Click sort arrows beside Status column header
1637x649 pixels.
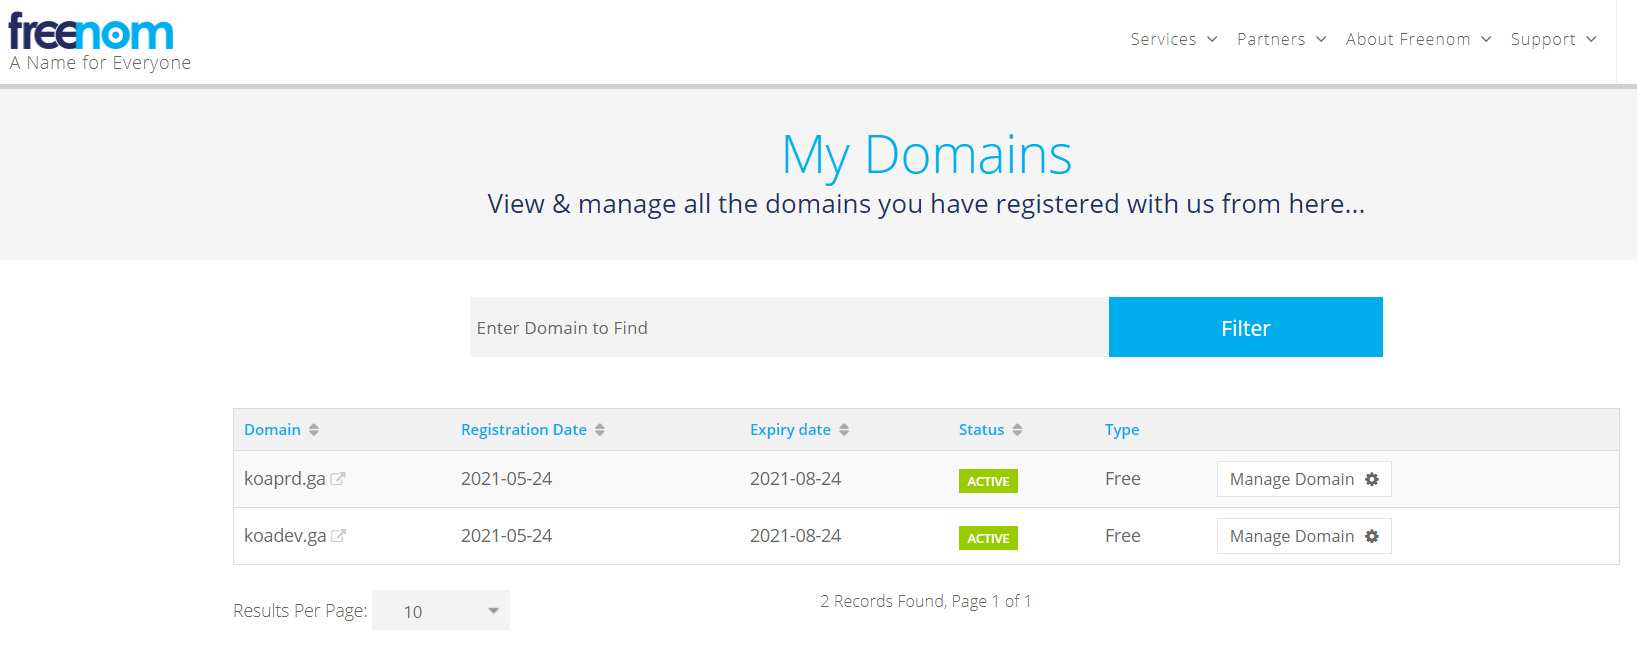[x=1017, y=430]
